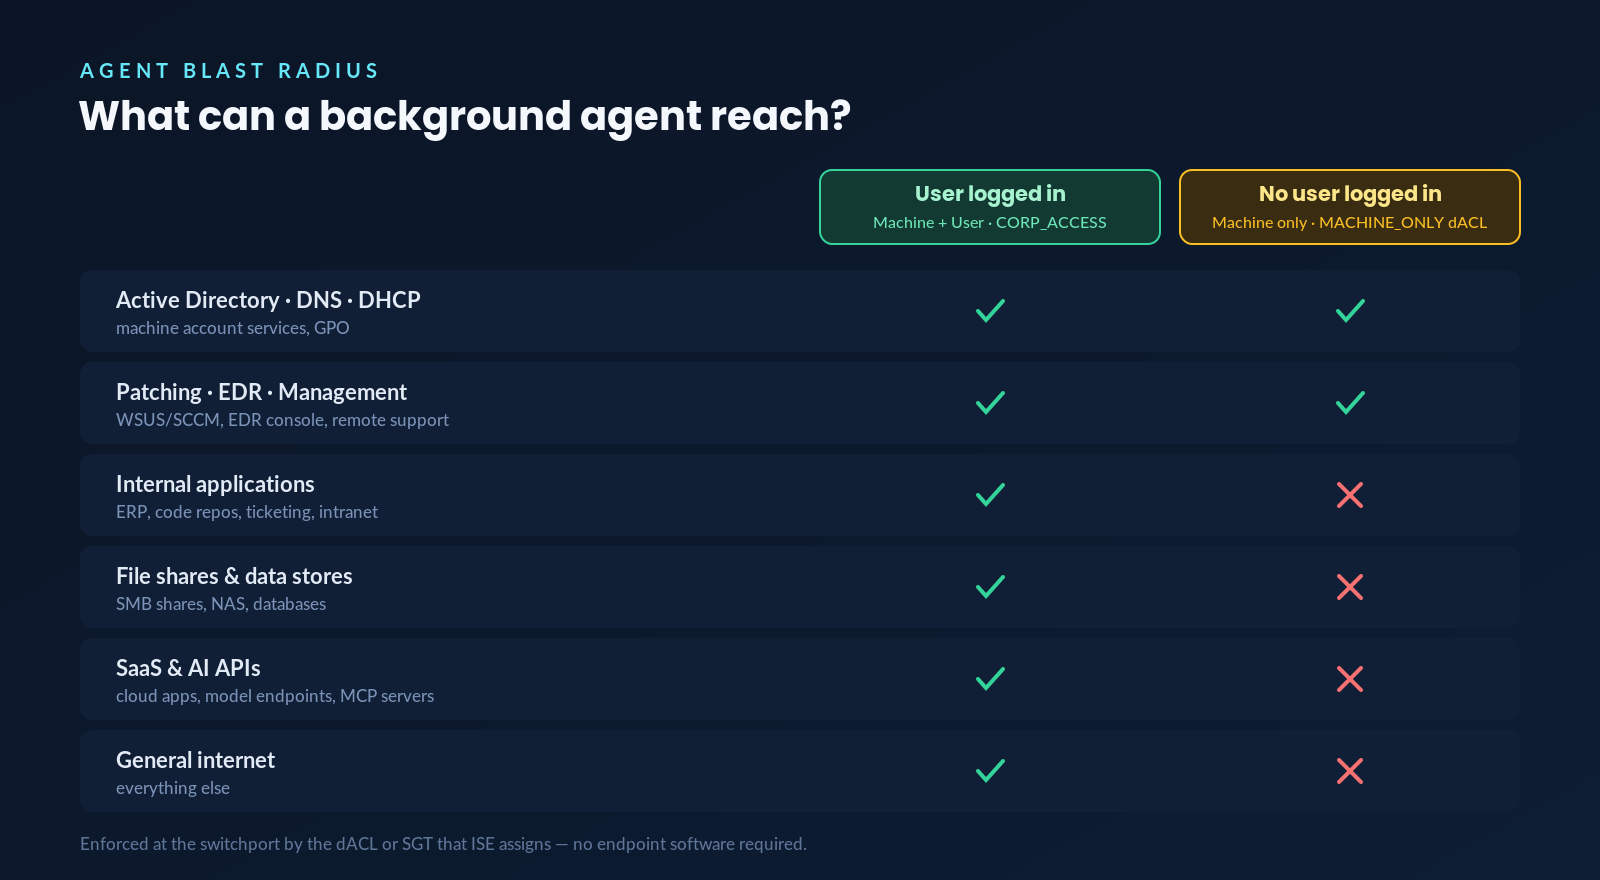The width and height of the screenshot is (1600, 880).
Task: Click the red X for General internet
Action: (1350, 771)
